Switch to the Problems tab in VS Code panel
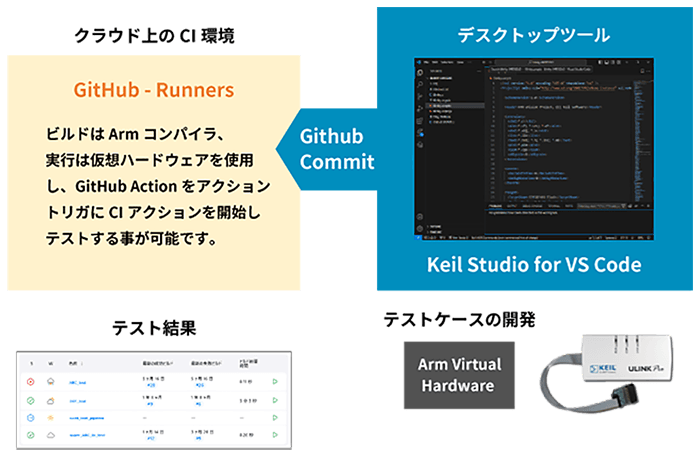 click(x=496, y=206)
